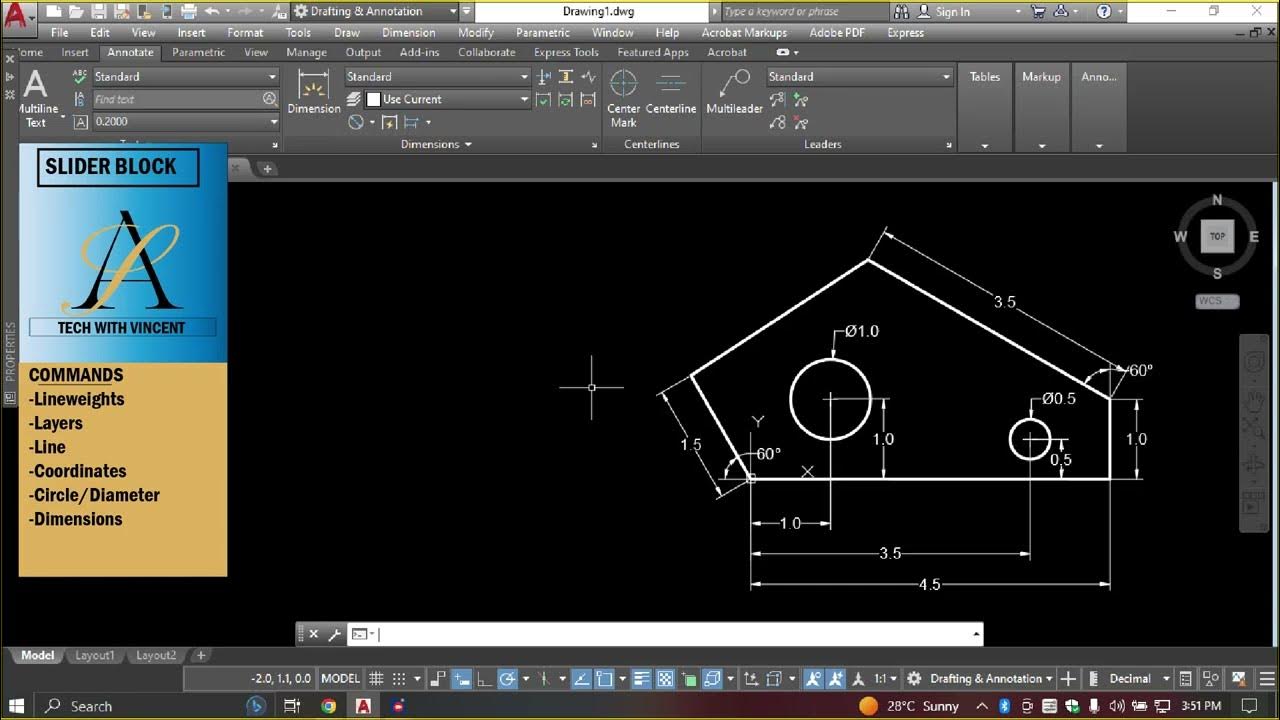Add a new layout with the plus button

click(x=201, y=655)
